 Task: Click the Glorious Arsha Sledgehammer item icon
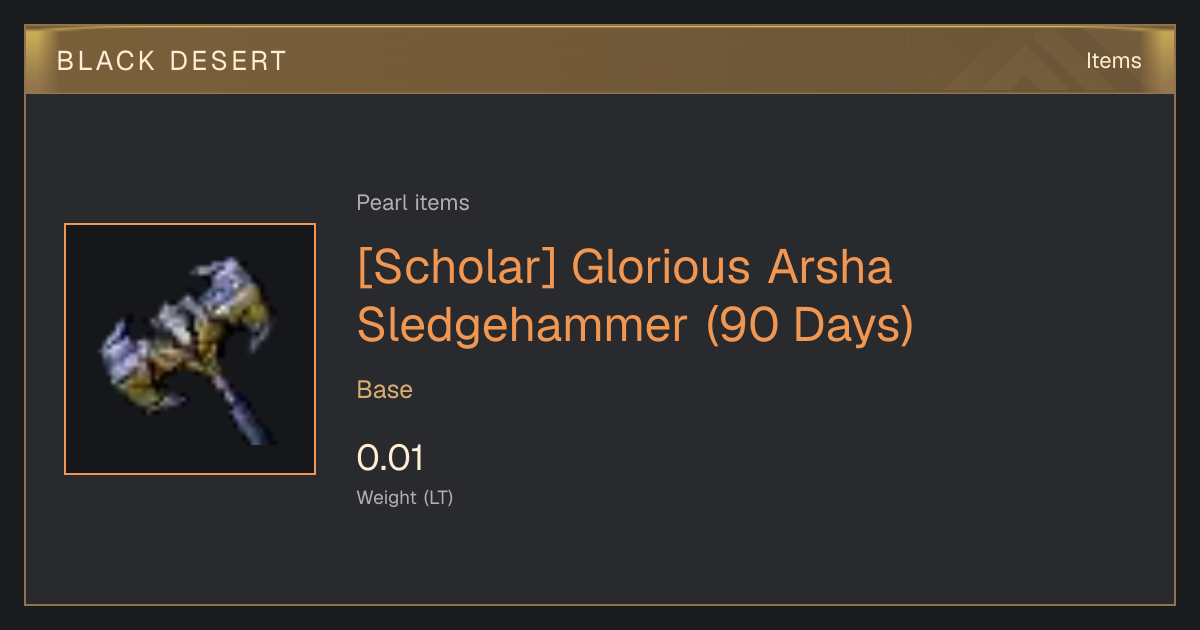(x=190, y=349)
